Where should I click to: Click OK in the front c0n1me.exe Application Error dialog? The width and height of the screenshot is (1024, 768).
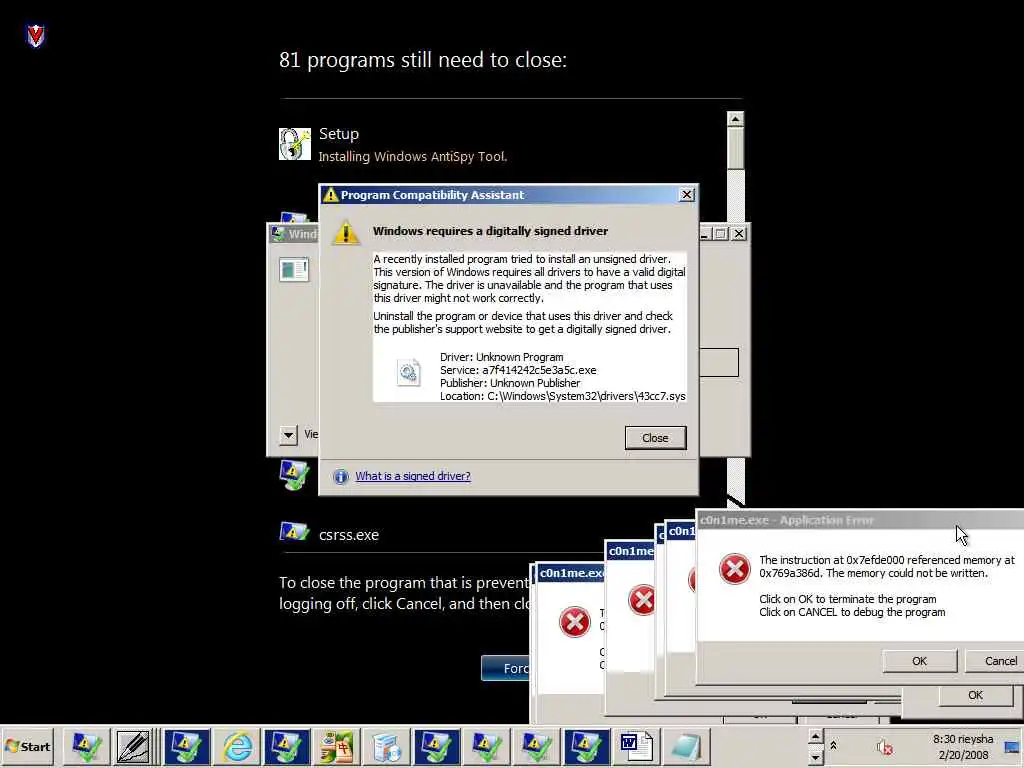coord(920,661)
